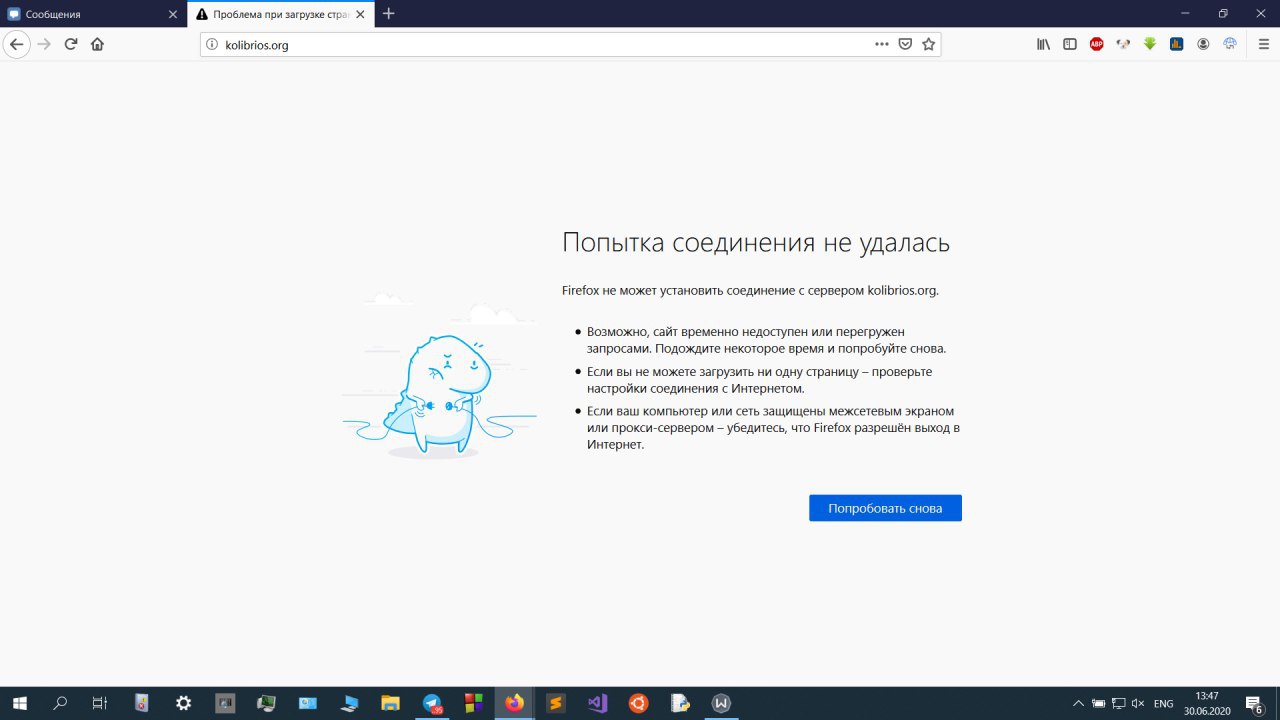This screenshot has height=720, width=1280.
Task: Show hidden system tray icons
Action: pos(1078,703)
